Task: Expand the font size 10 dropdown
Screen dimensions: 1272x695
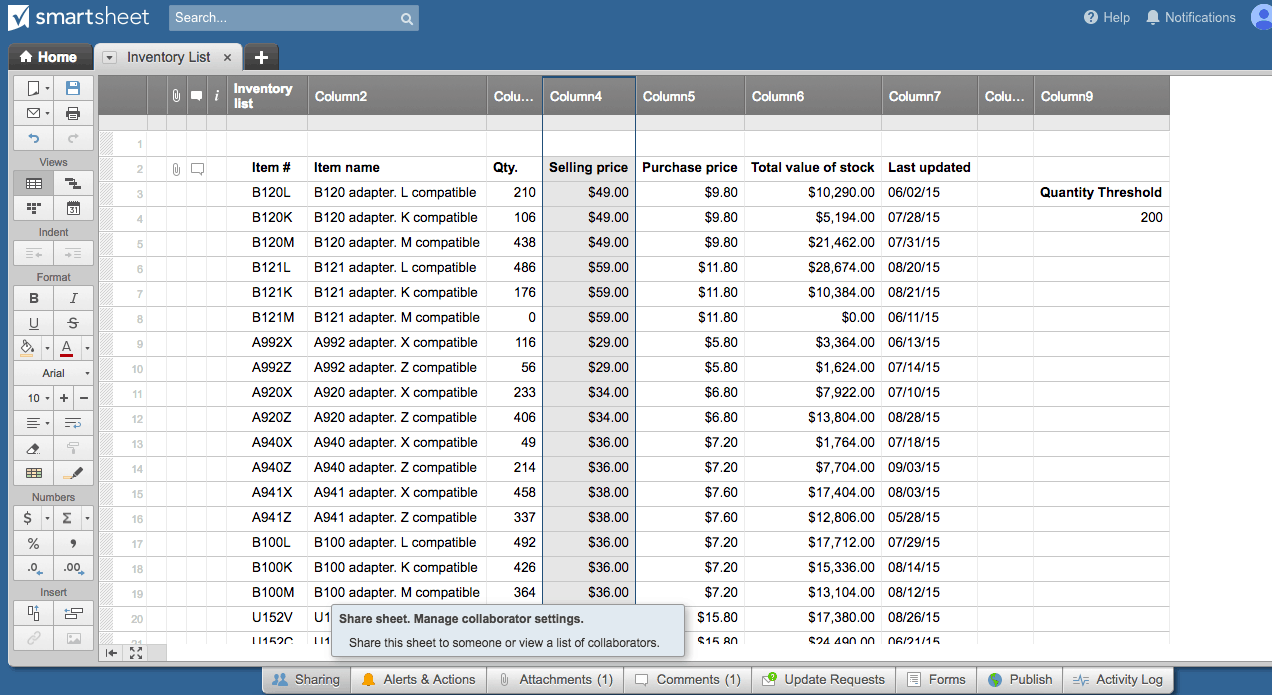Action: [x=38, y=398]
